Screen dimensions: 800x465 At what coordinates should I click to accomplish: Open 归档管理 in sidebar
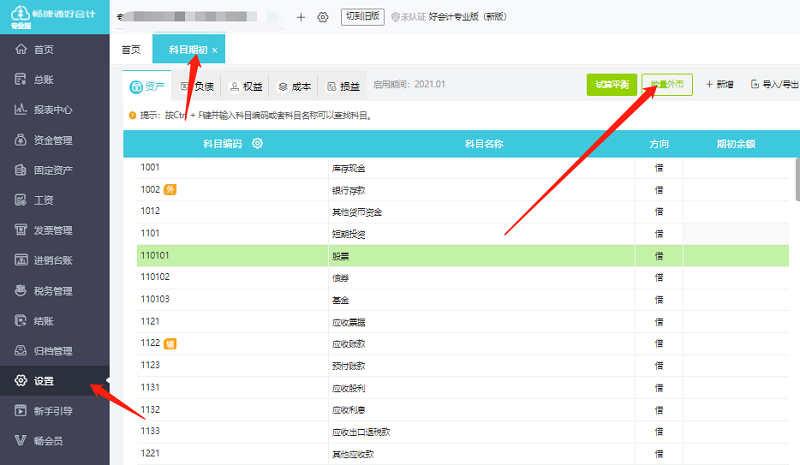pyautogui.click(x=55, y=351)
